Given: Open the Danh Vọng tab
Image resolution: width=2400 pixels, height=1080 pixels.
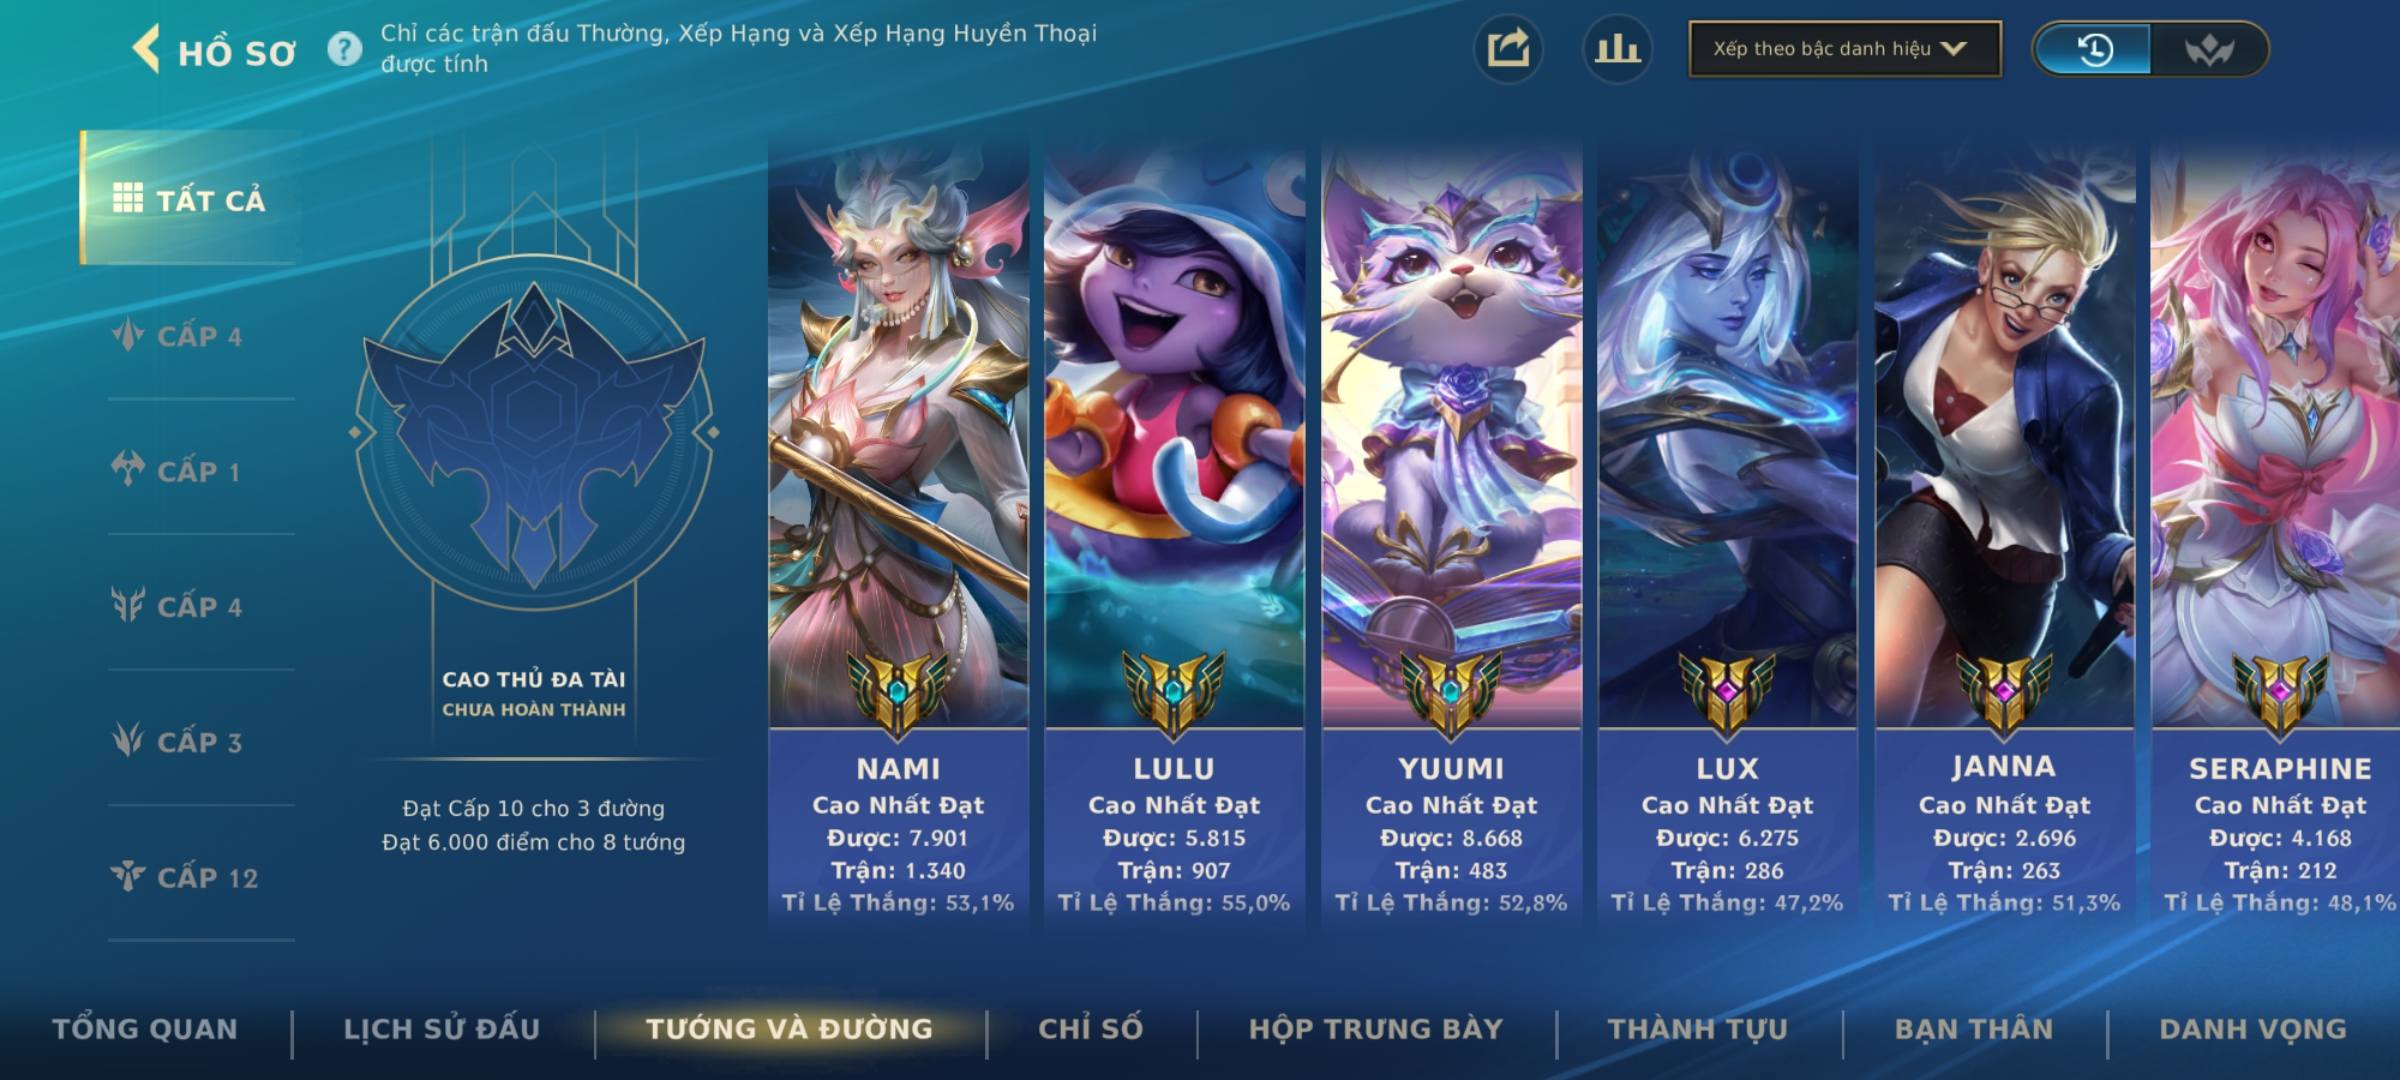Looking at the screenshot, I should [2253, 1029].
